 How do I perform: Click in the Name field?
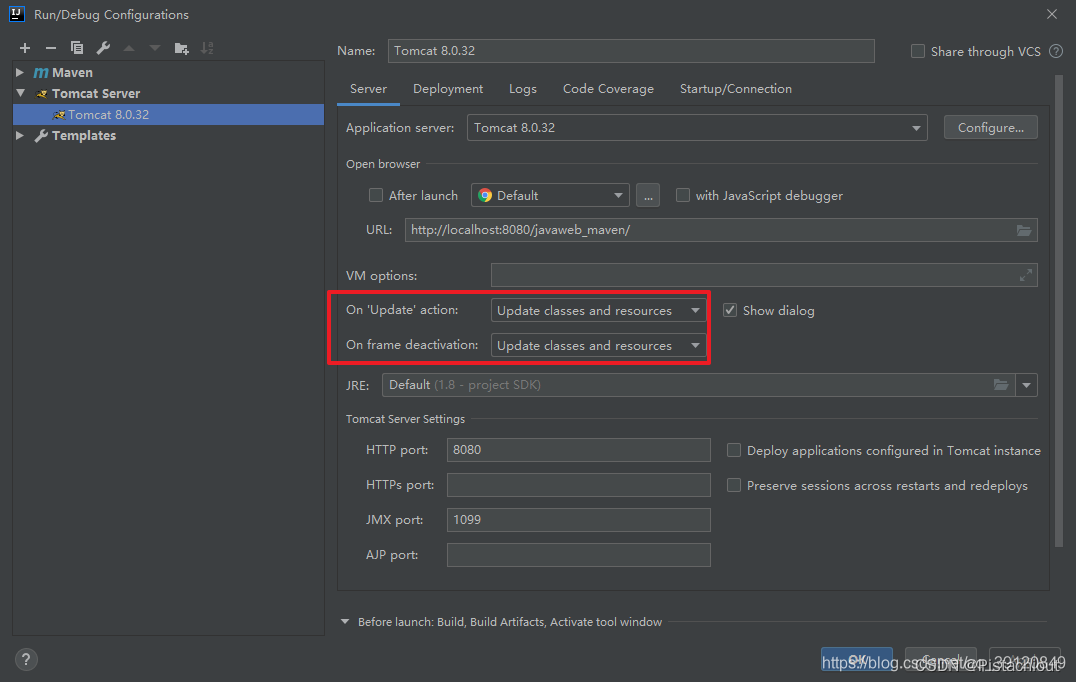(x=631, y=51)
